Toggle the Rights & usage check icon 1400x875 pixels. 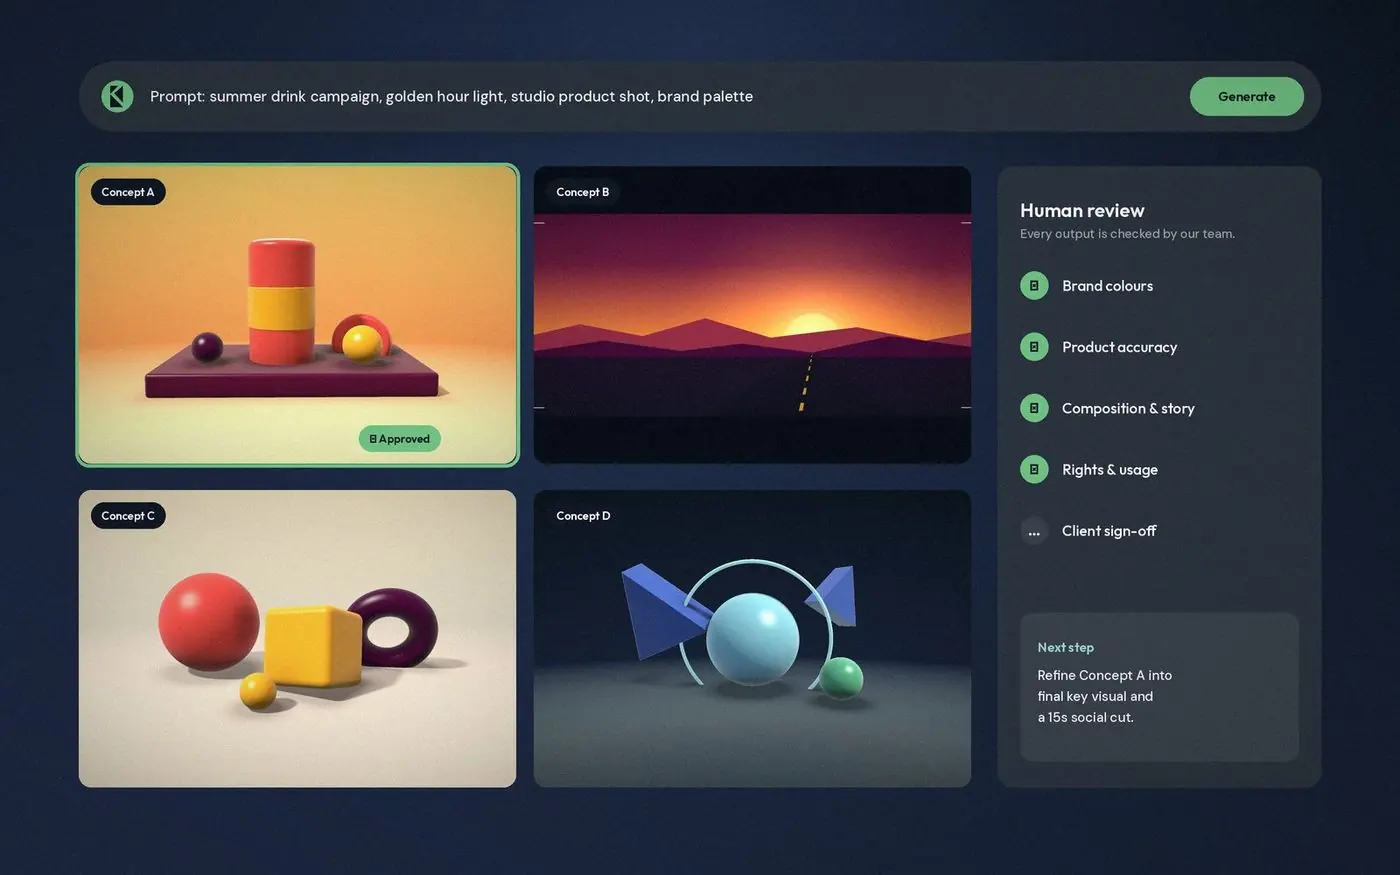[x=1034, y=469]
